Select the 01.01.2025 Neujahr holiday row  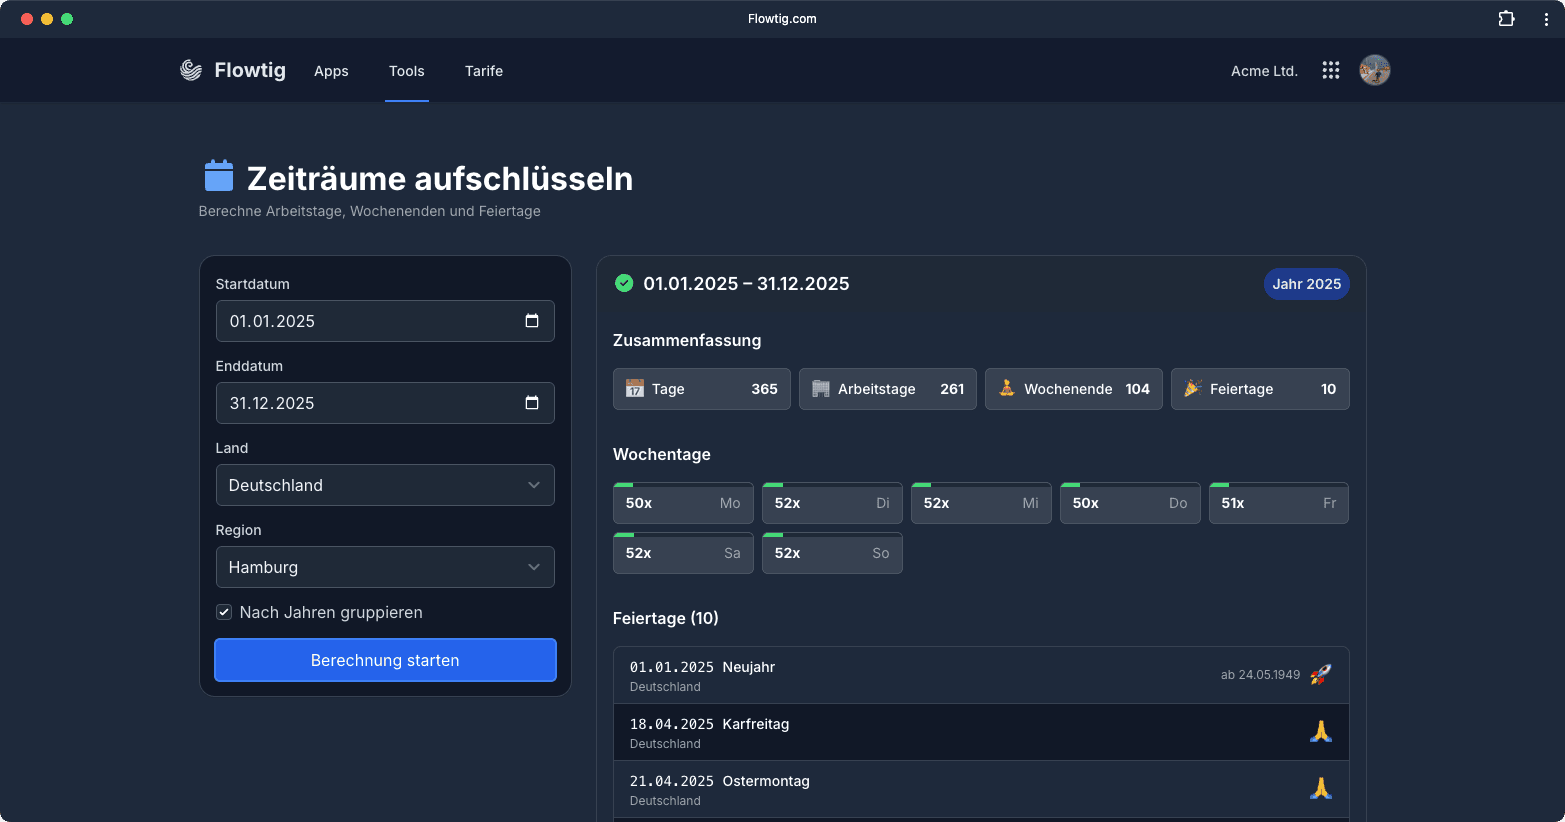pos(981,675)
